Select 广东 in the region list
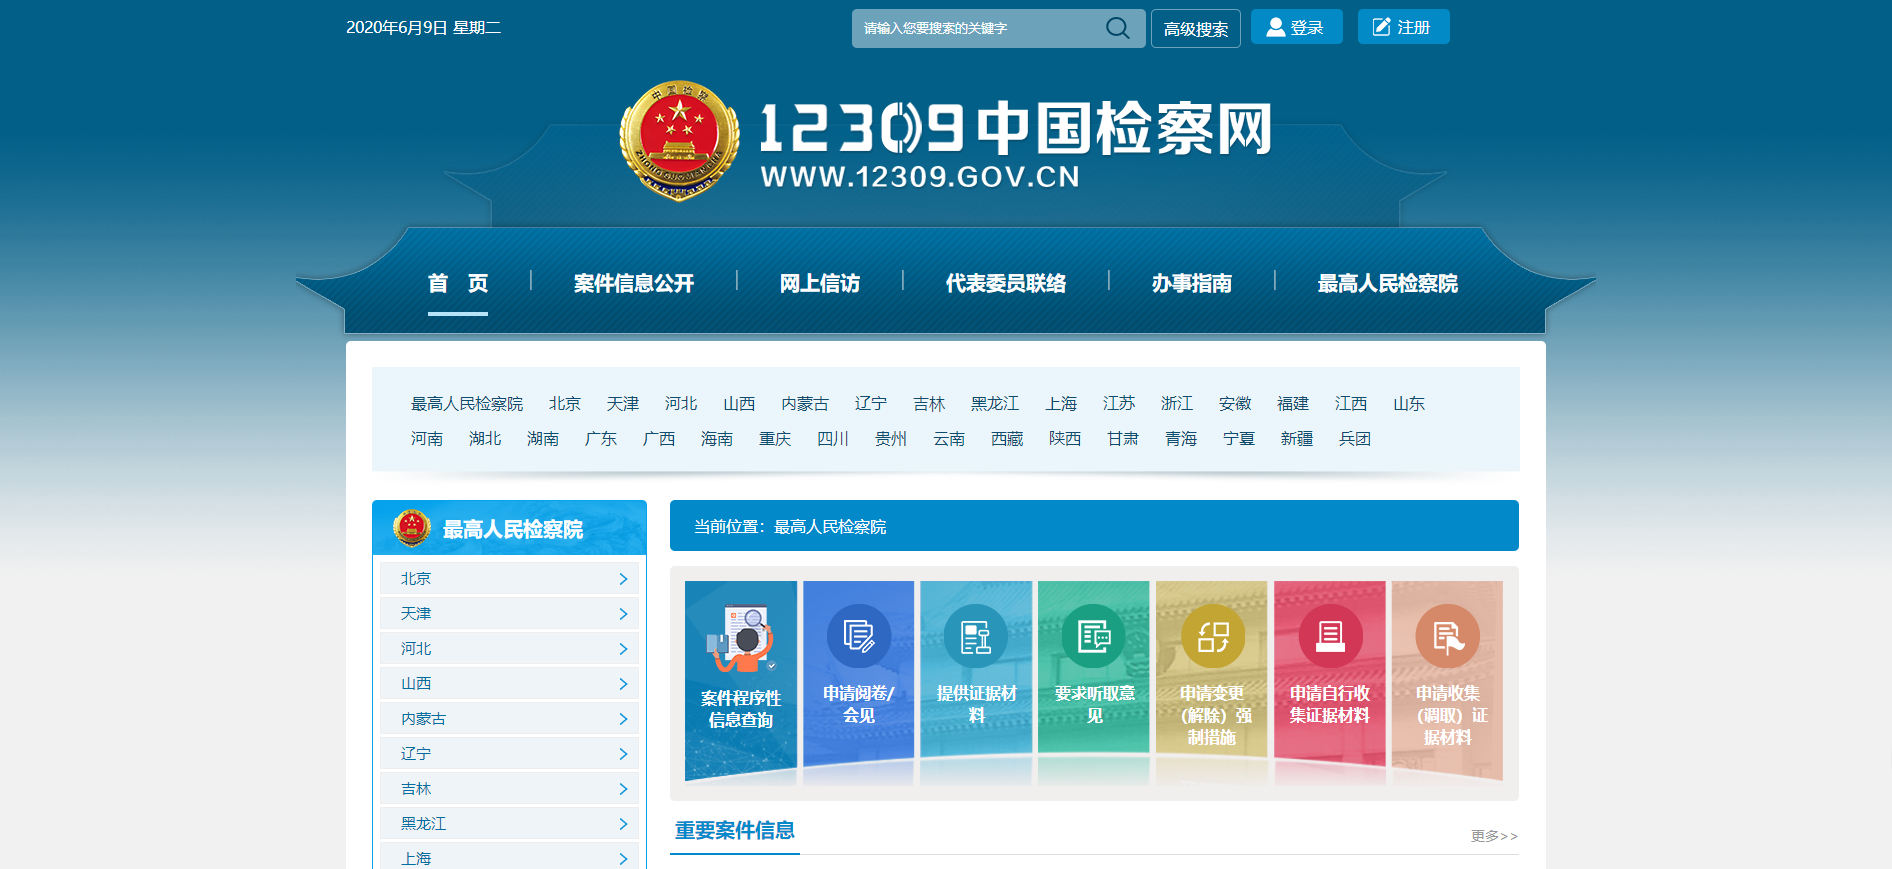This screenshot has height=869, width=1892. coord(601,439)
